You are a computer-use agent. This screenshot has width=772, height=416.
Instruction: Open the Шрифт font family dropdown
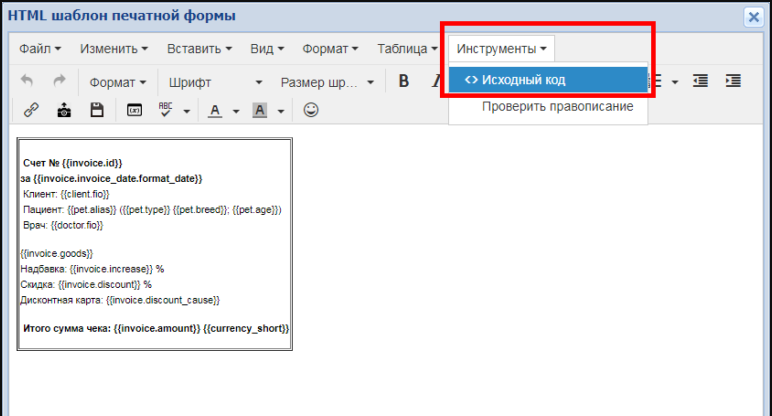(x=215, y=82)
